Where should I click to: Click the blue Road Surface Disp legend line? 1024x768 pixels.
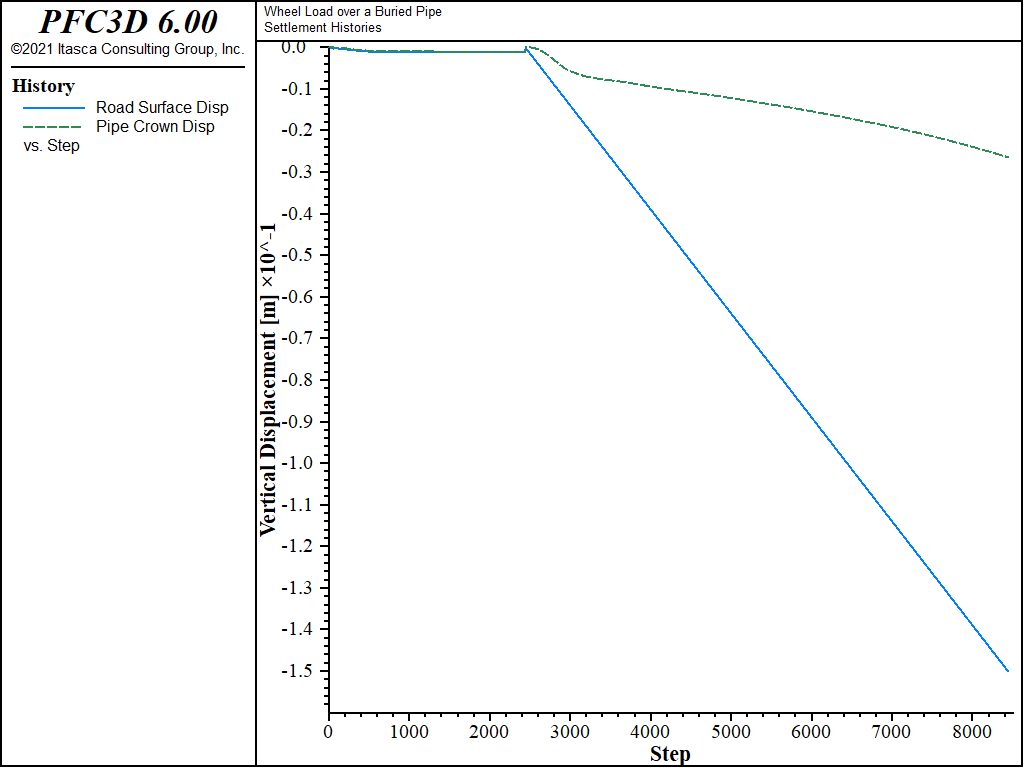pyautogui.click(x=54, y=108)
